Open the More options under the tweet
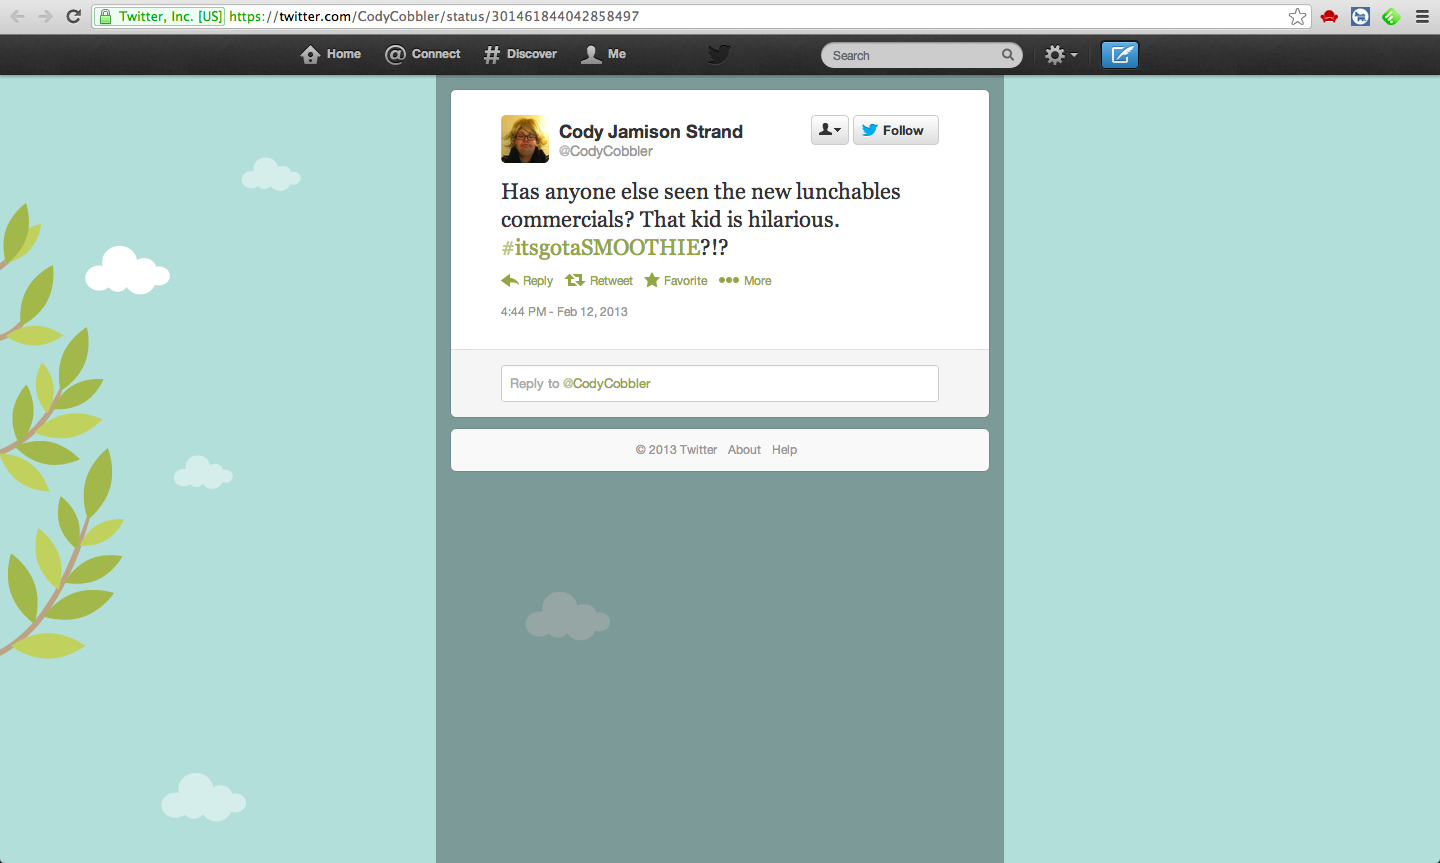1440x863 pixels. (745, 281)
